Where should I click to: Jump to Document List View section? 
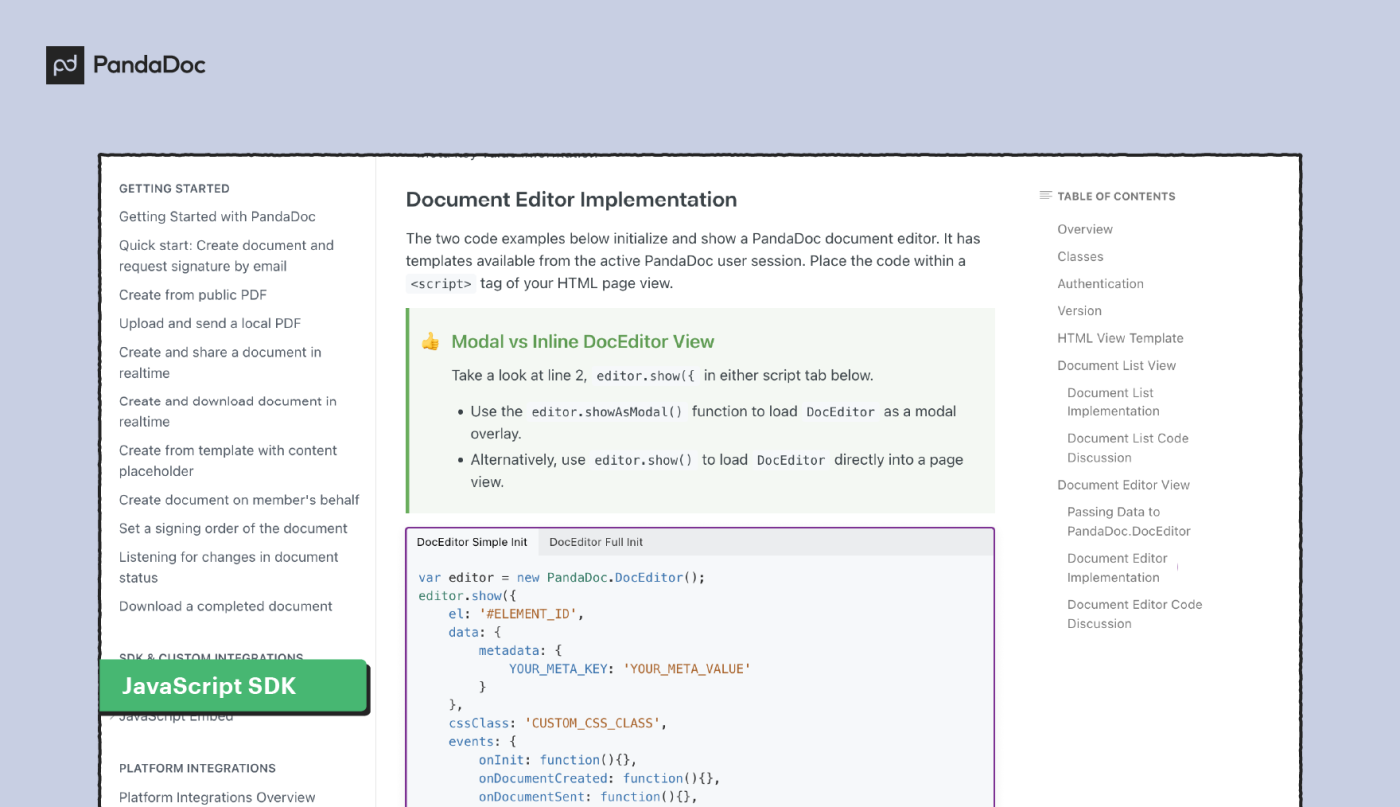1116,366
